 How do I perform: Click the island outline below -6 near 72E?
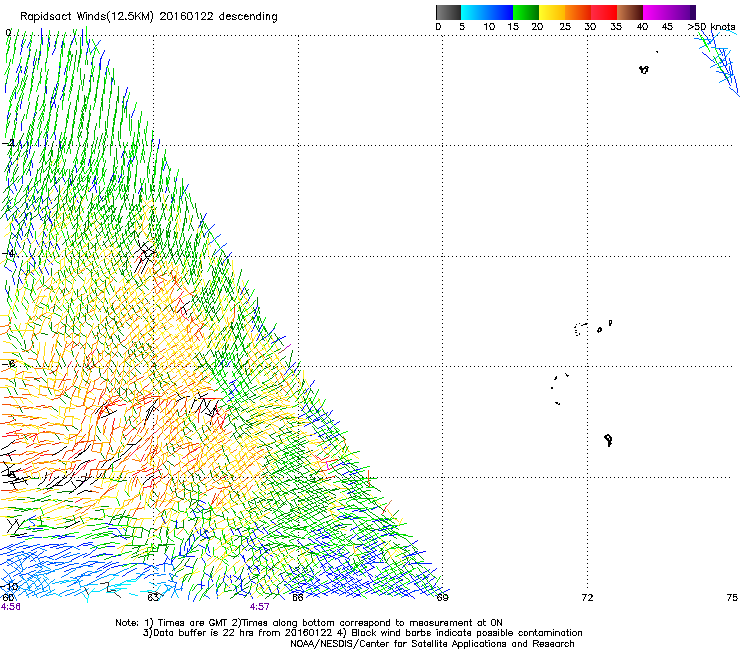point(608,440)
